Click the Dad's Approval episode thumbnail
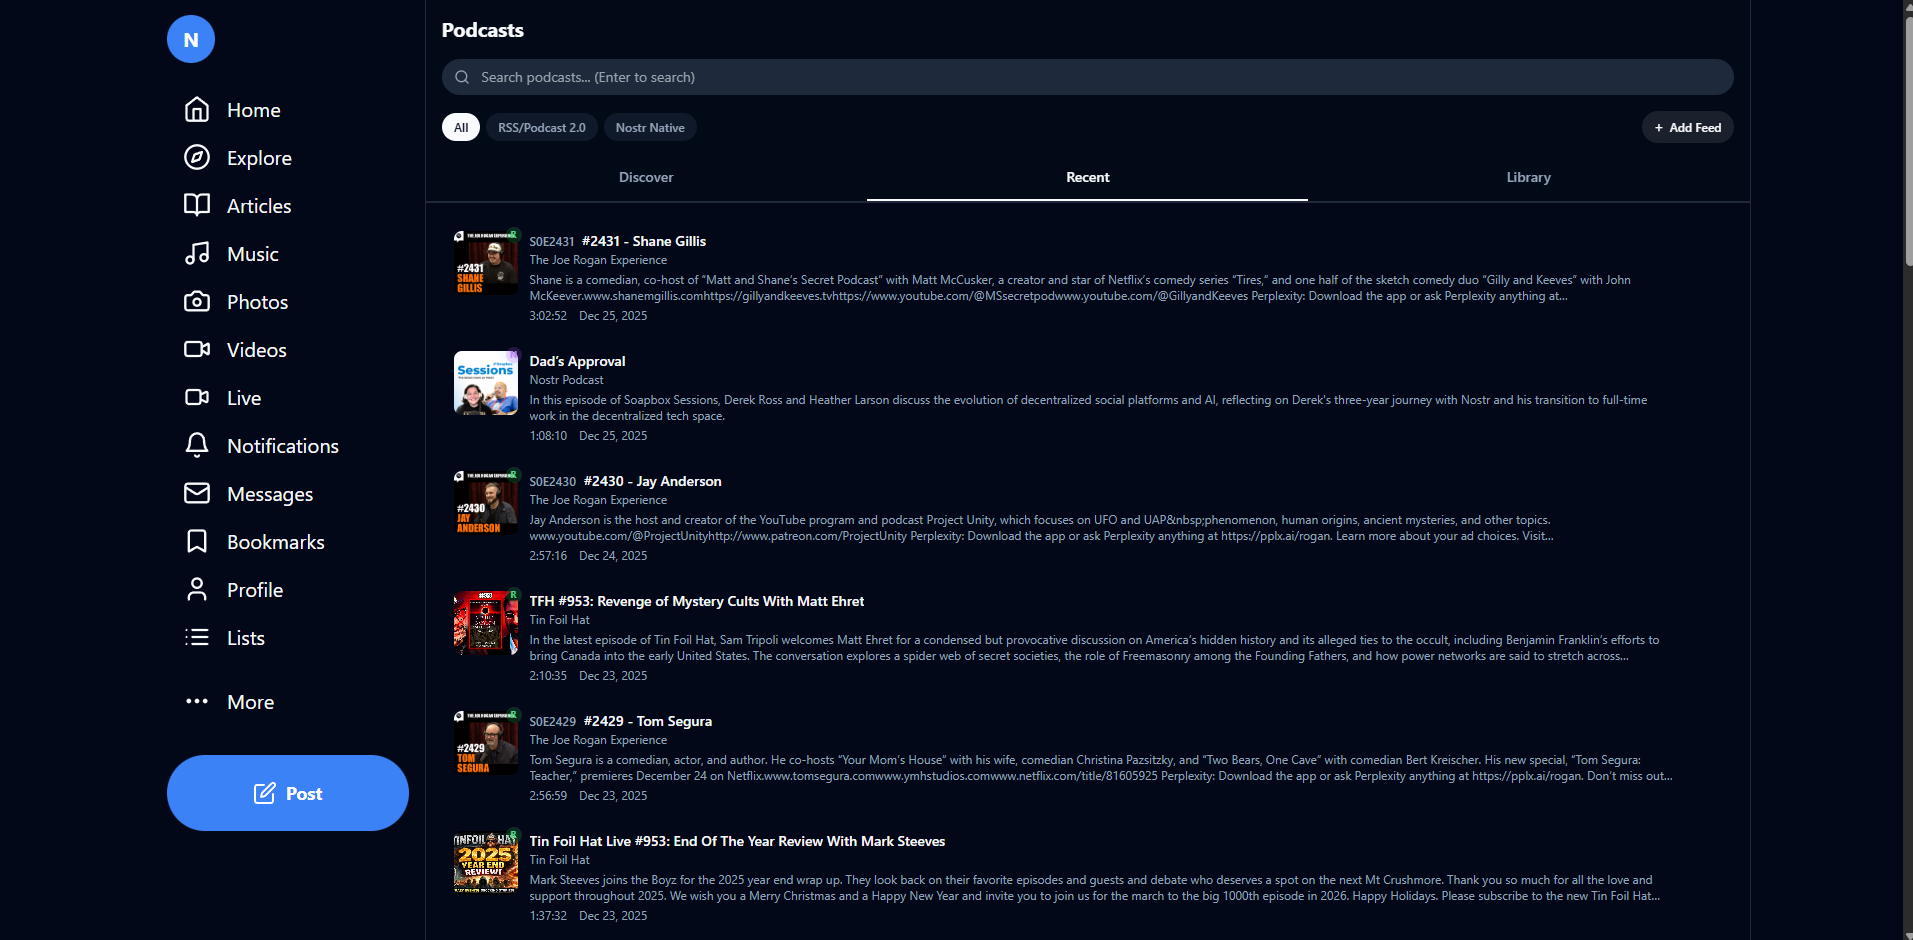1913x940 pixels. tap(486, 383)
